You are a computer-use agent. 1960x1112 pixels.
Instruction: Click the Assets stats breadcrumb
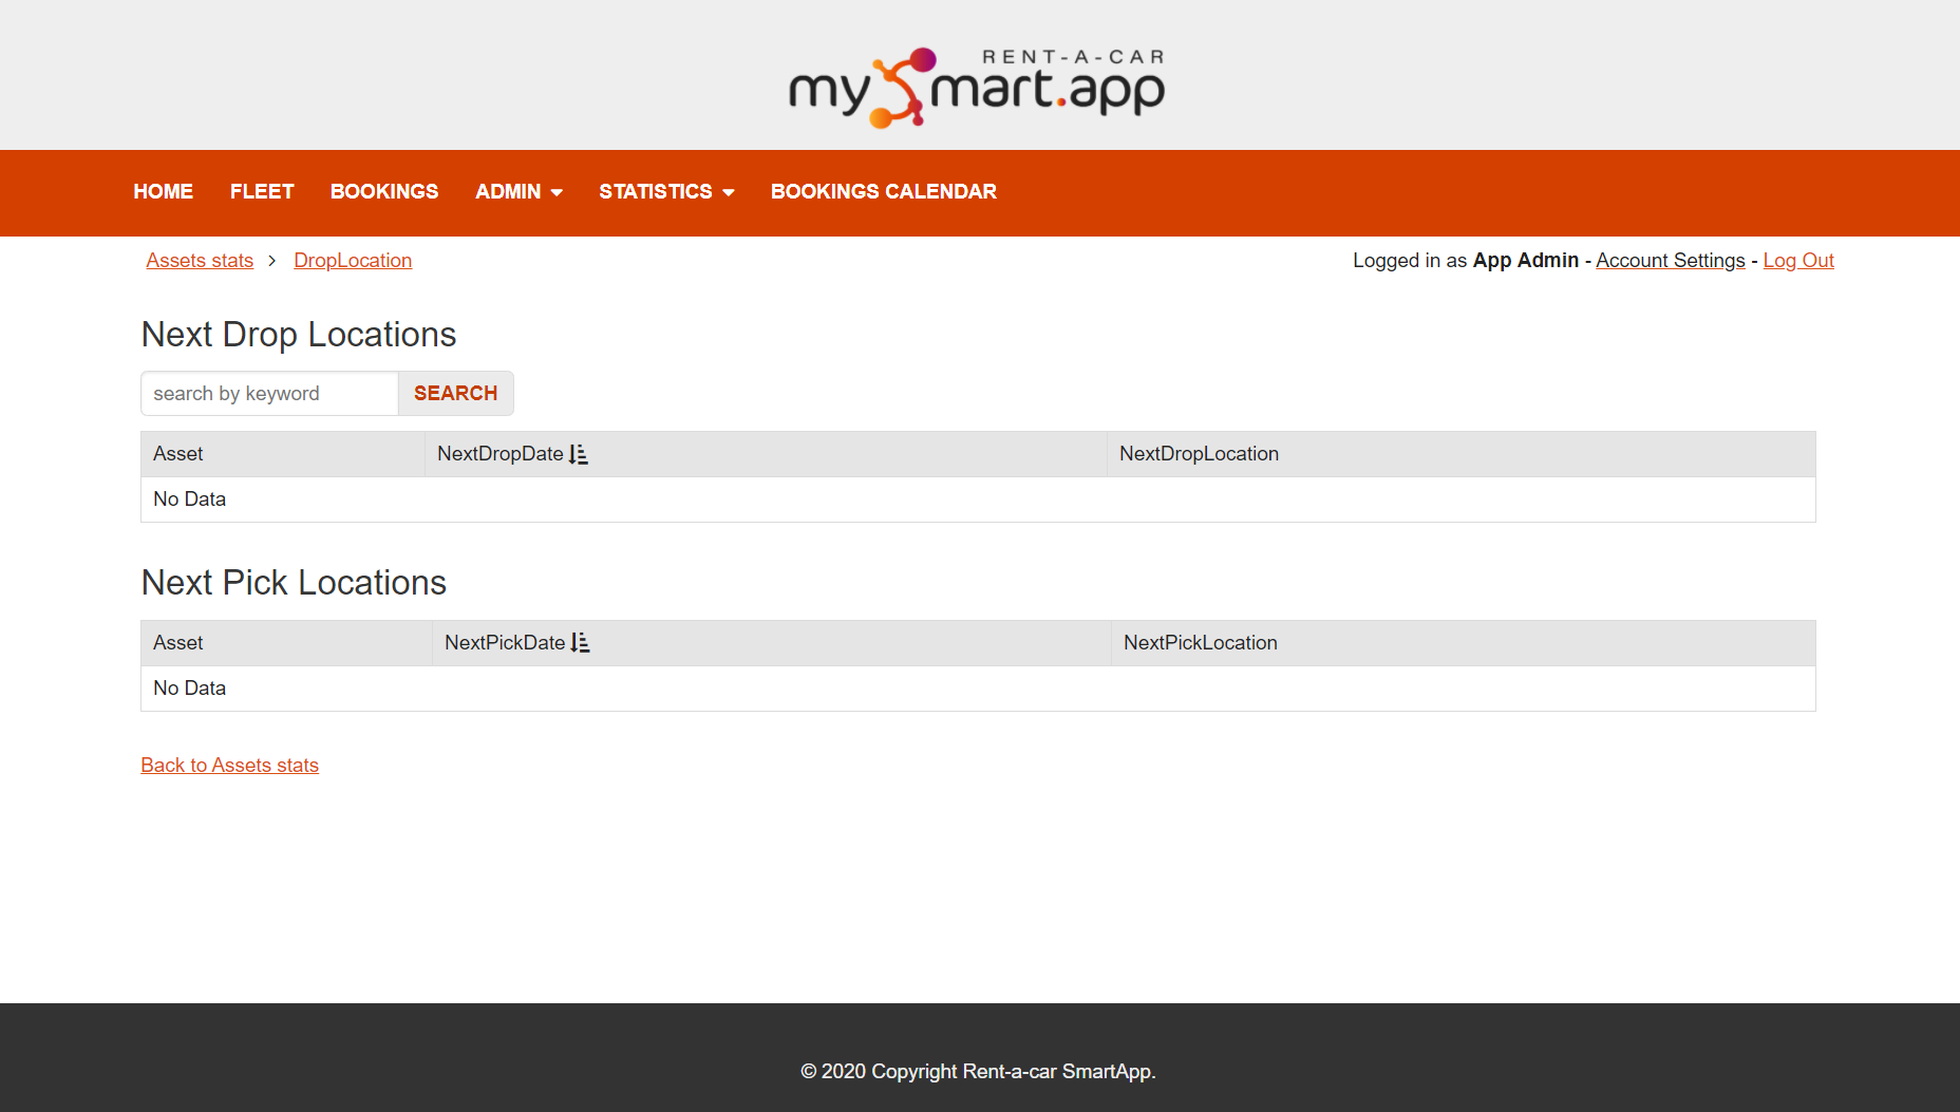[x=199, y=260]
